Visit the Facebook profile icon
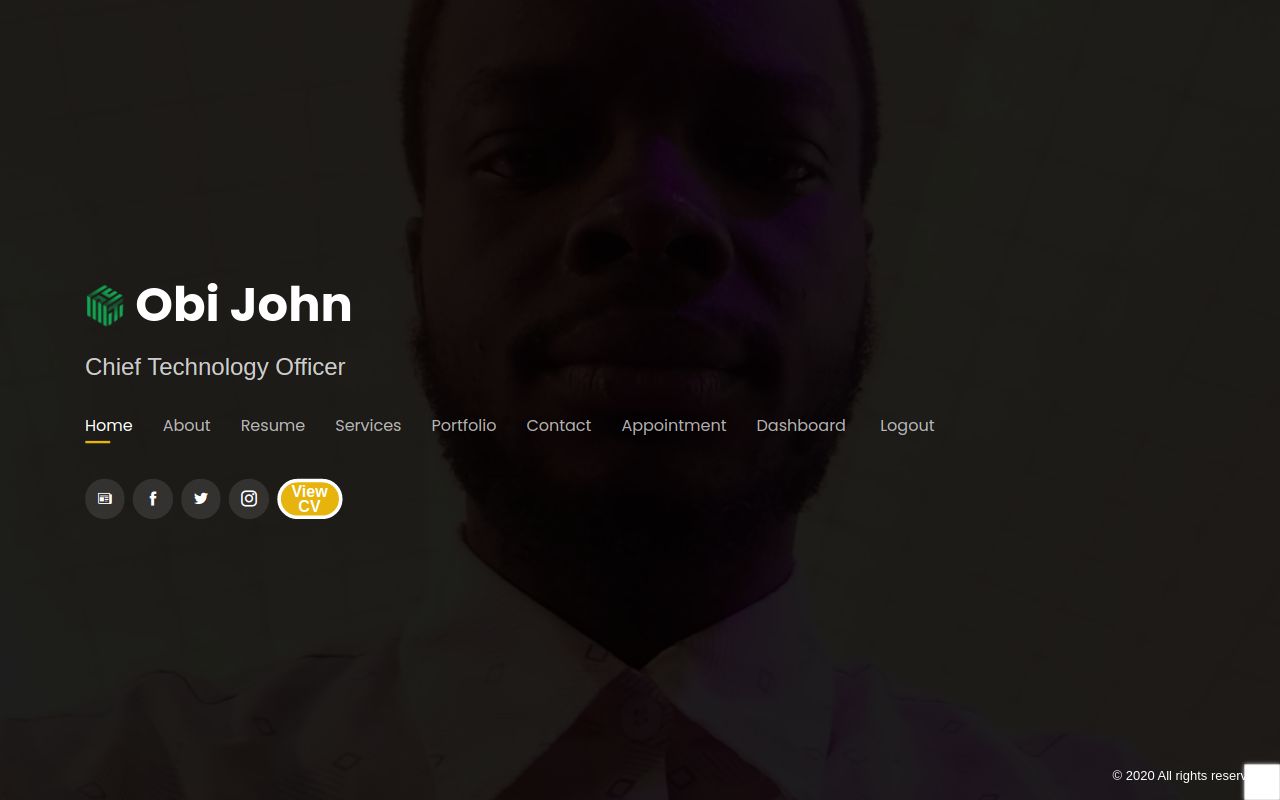 (x=153, y=499)
